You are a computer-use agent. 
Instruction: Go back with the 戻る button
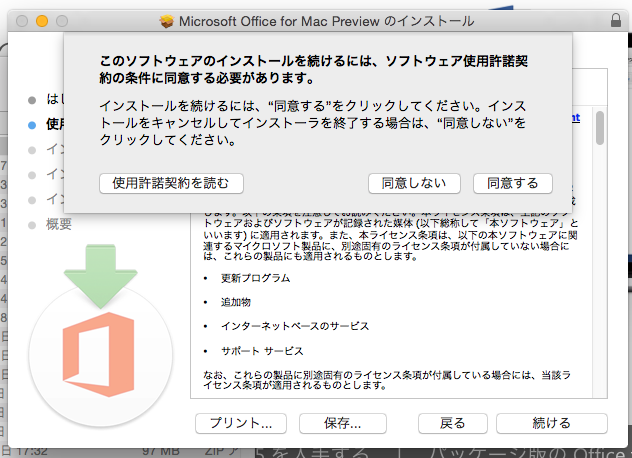[x=453, y=423]
